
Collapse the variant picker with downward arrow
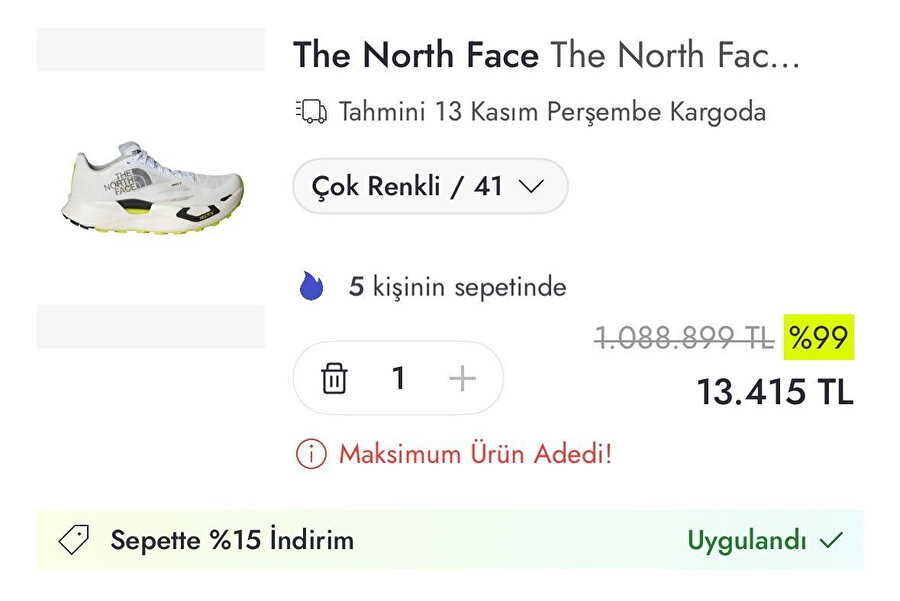coord(531,186)
